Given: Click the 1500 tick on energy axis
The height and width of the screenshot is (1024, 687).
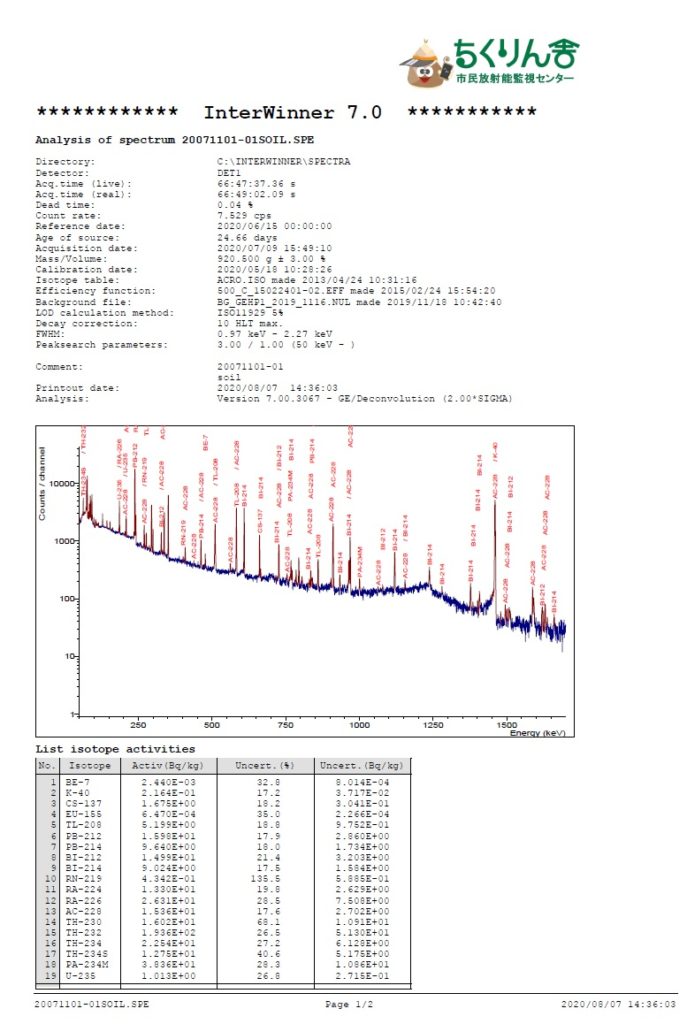Looking at the screenshot, I should click(508, 725).
